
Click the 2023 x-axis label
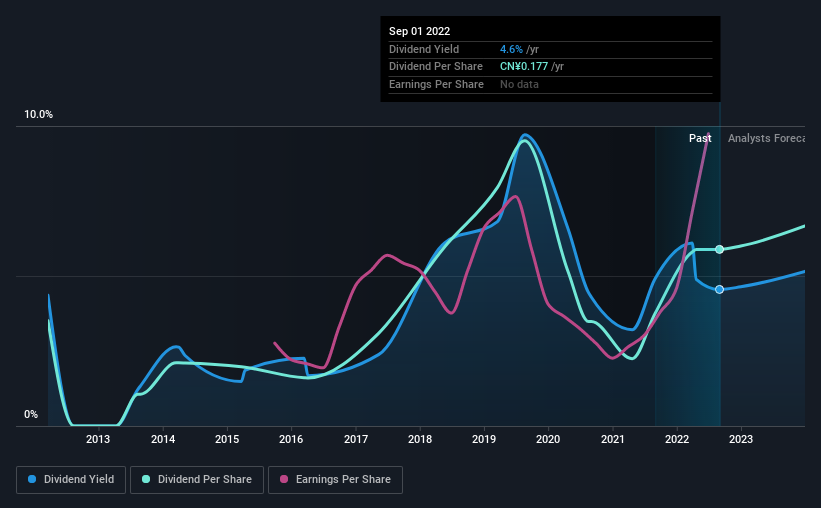741,439
